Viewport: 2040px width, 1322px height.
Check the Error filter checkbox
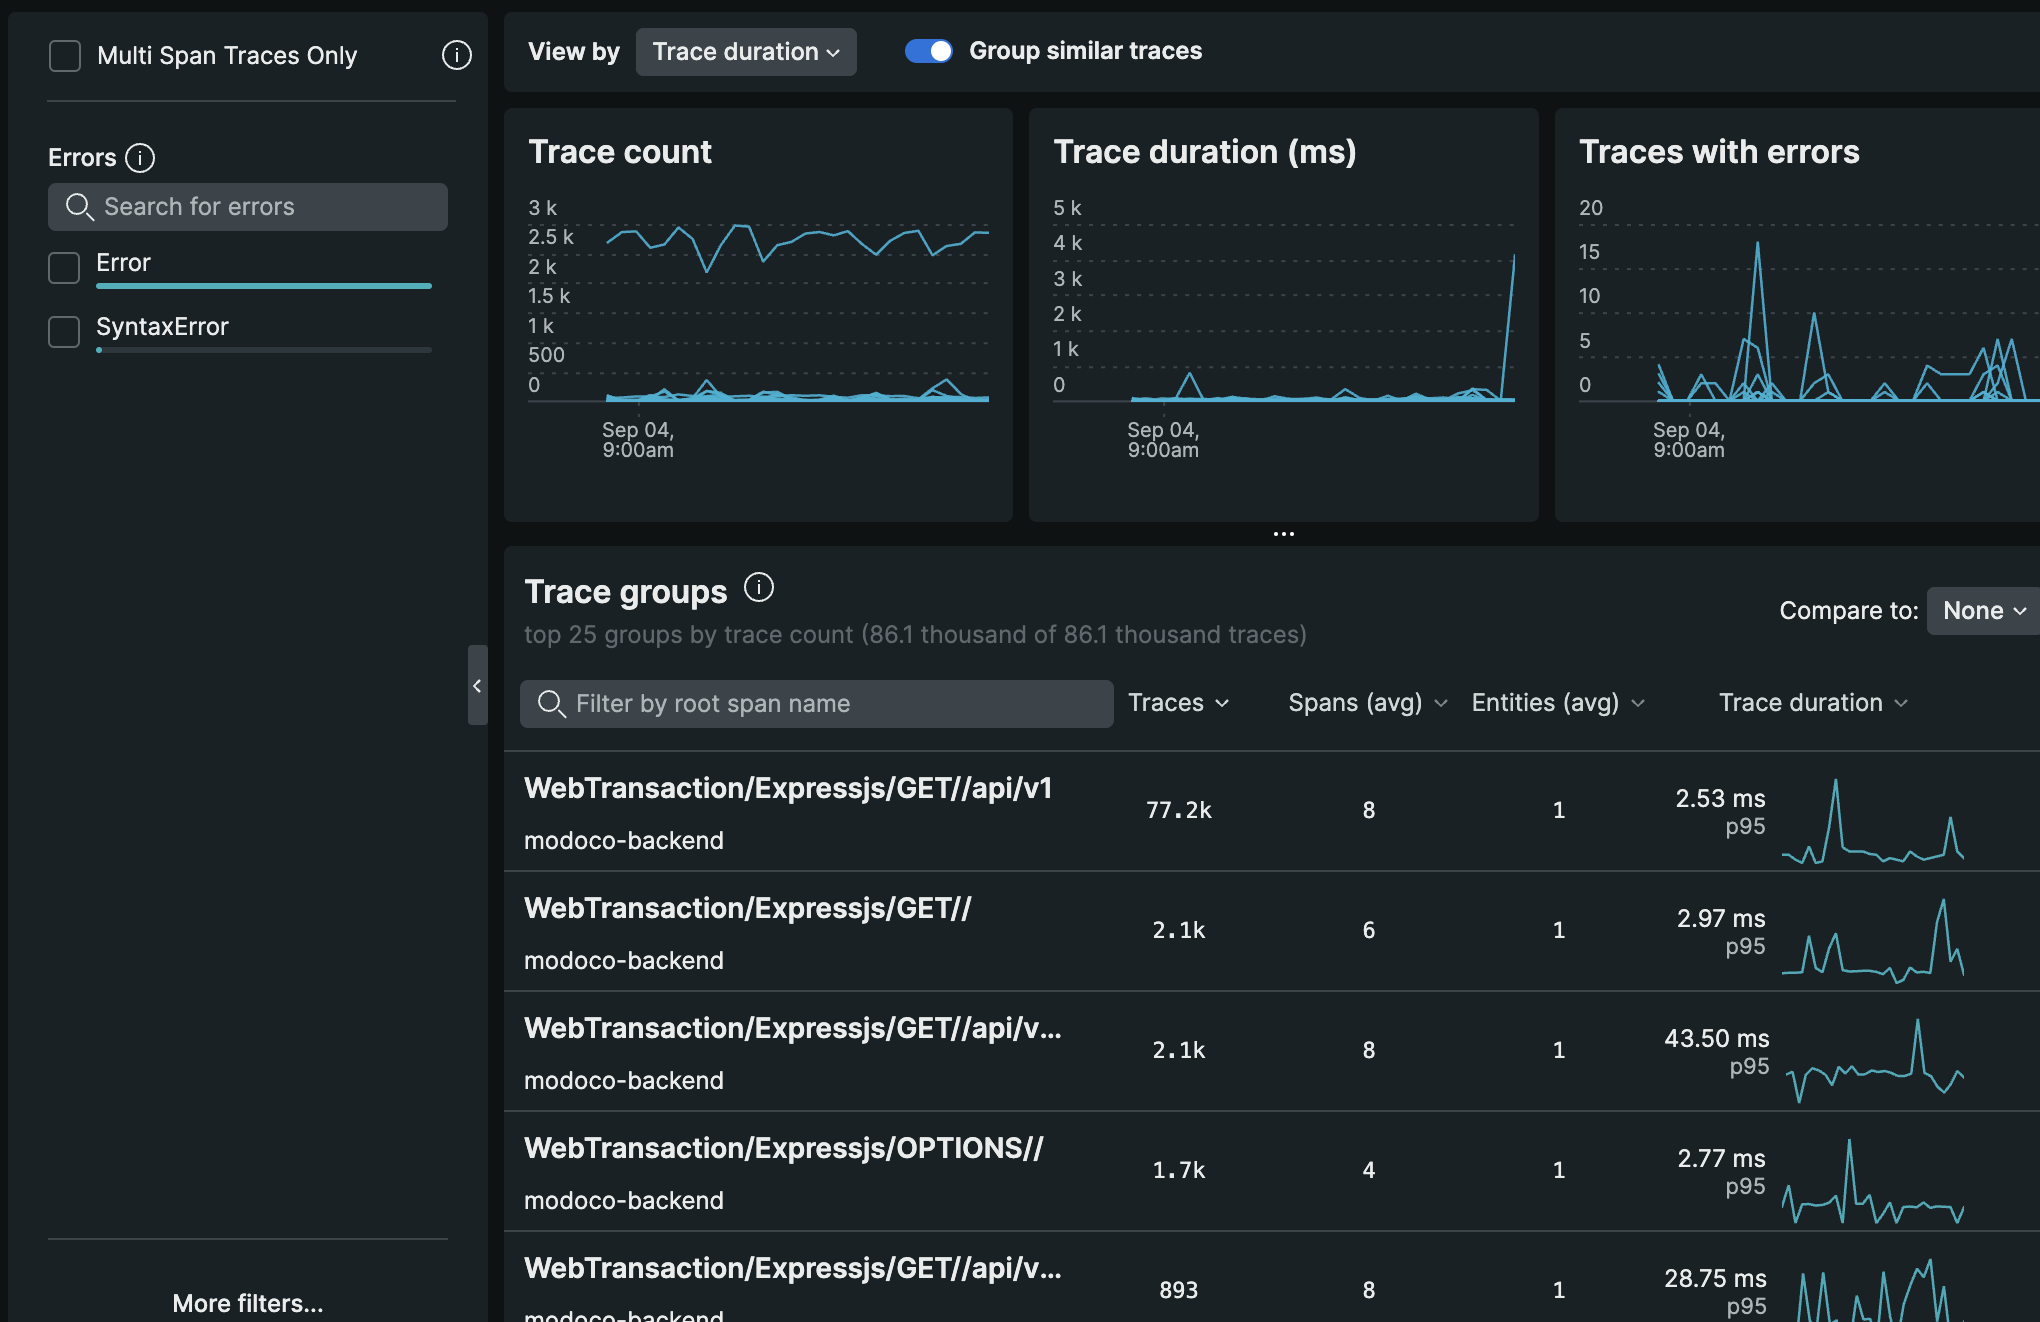click(65, 267)
